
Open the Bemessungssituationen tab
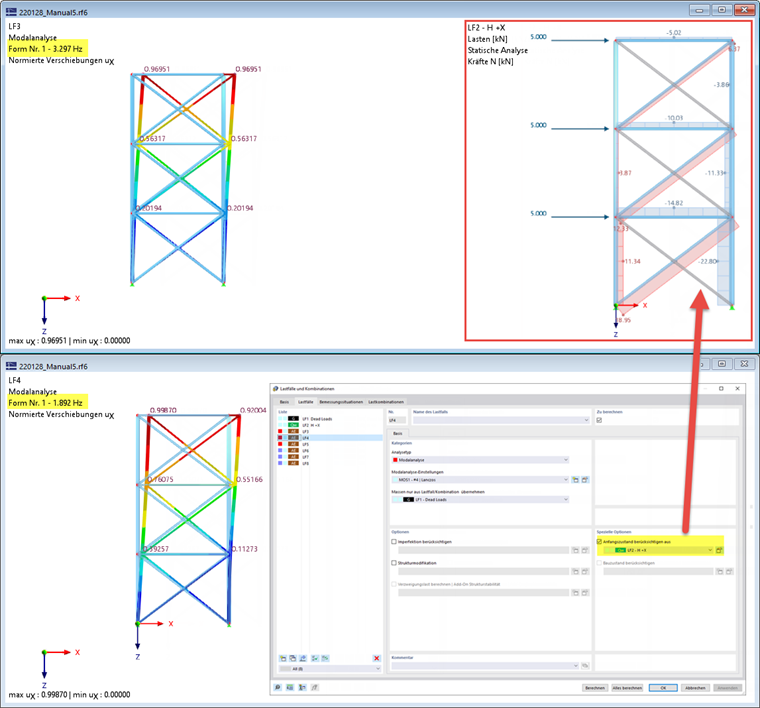(341, 402)
